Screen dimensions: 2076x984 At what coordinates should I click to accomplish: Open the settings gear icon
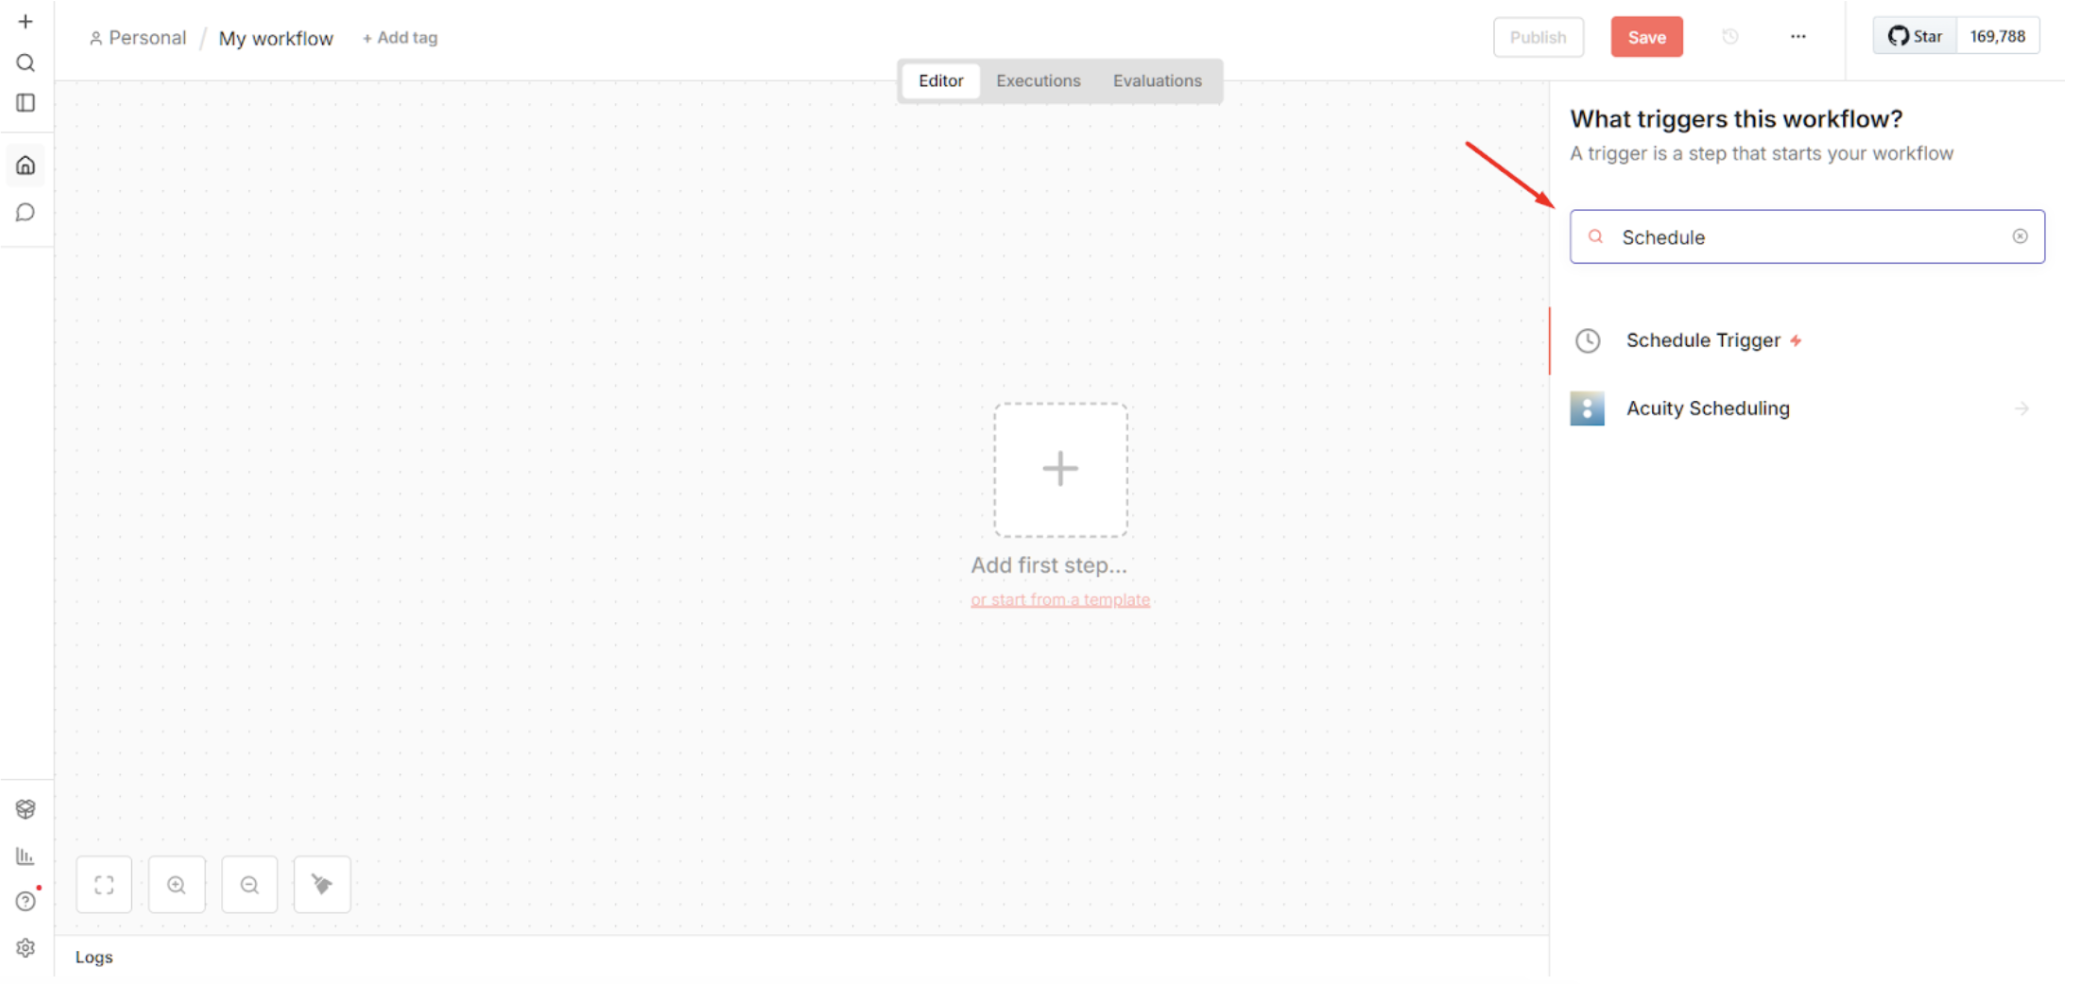26,947
